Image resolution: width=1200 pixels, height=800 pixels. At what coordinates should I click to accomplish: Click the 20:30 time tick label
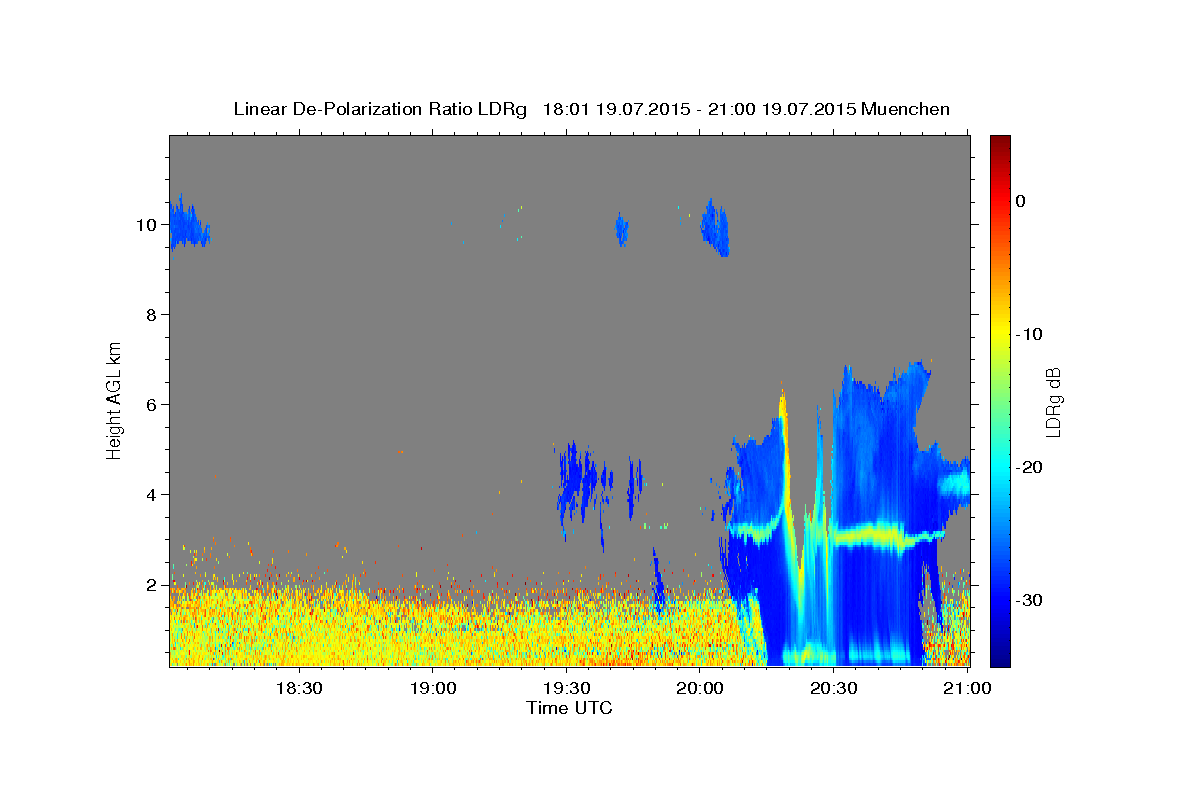click(834, 689)
